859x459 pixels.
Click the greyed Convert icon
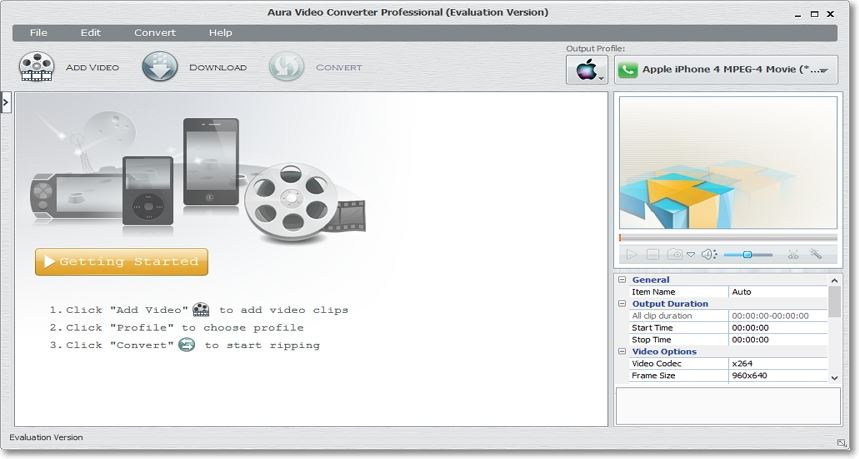point(286,67)
